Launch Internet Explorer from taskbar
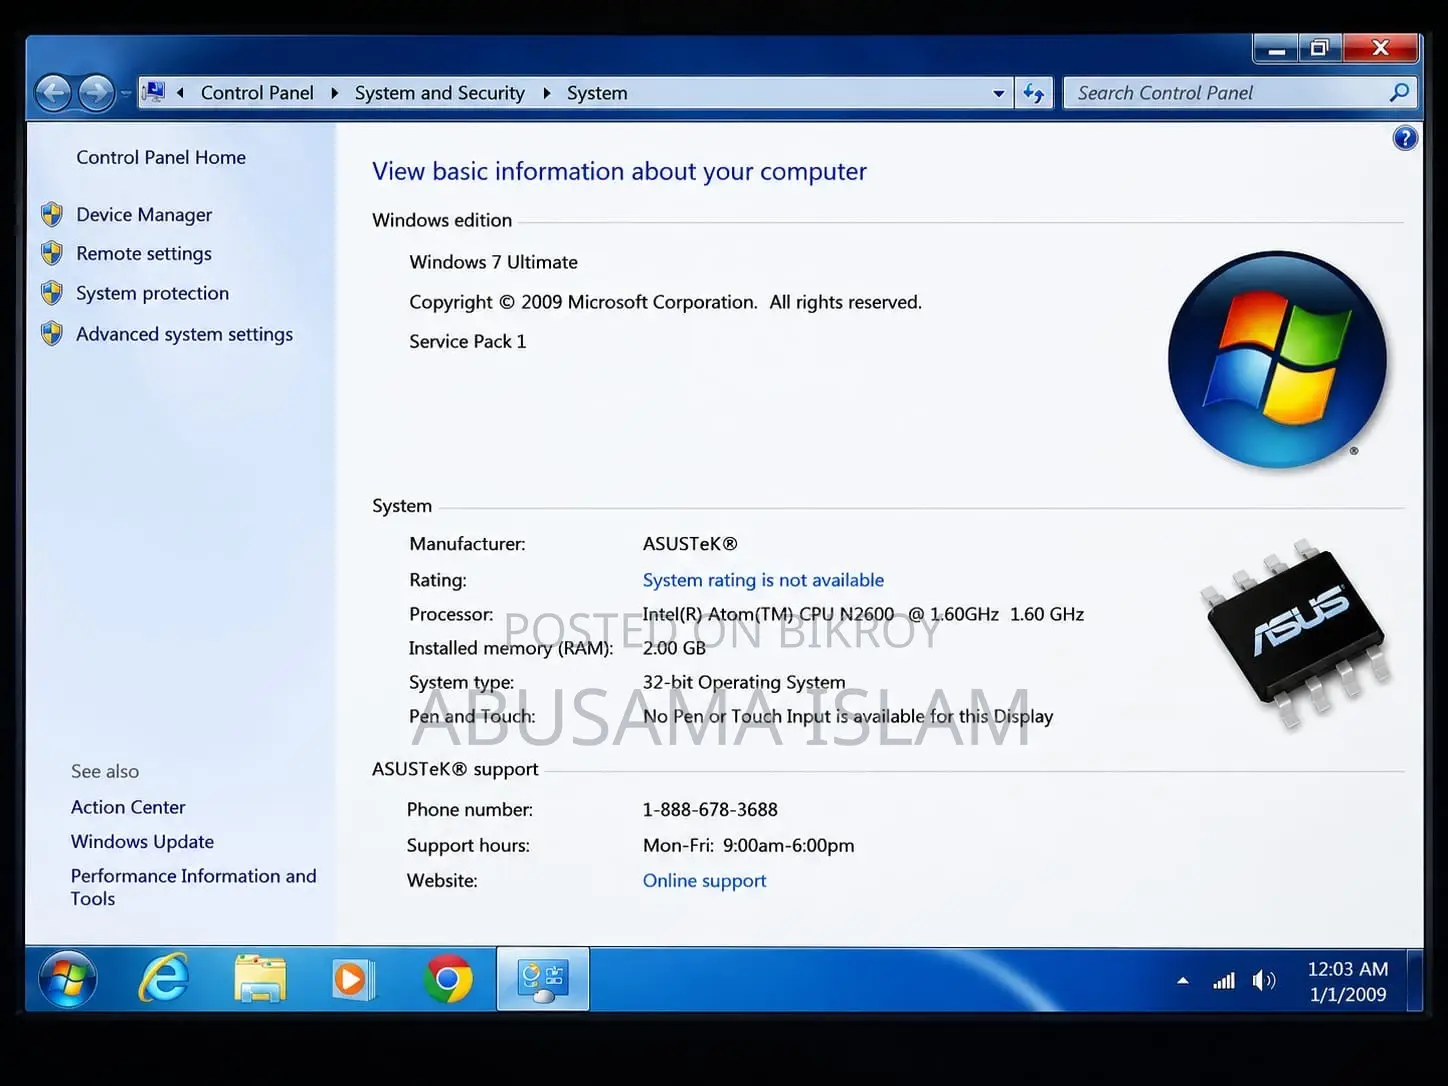The image size is (1448, 1086). [x=163, y=978]
